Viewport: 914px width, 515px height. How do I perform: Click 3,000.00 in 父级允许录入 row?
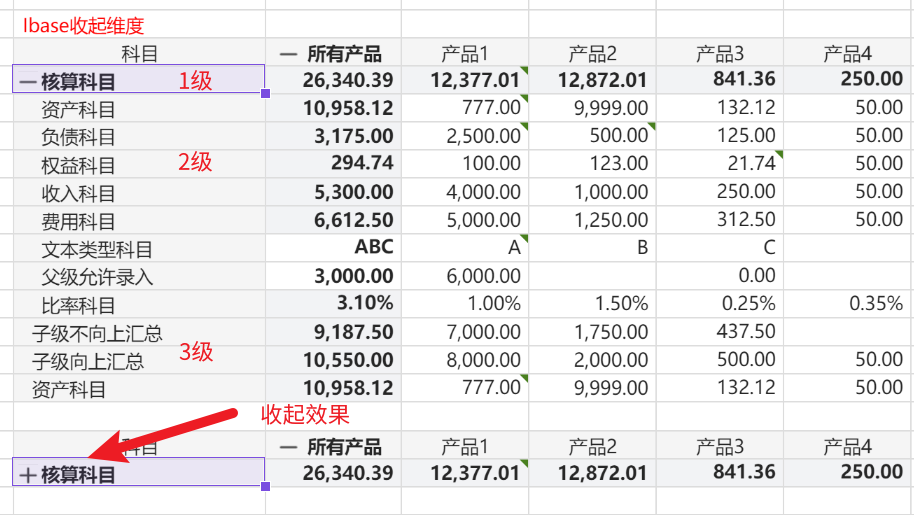(354, 276)
